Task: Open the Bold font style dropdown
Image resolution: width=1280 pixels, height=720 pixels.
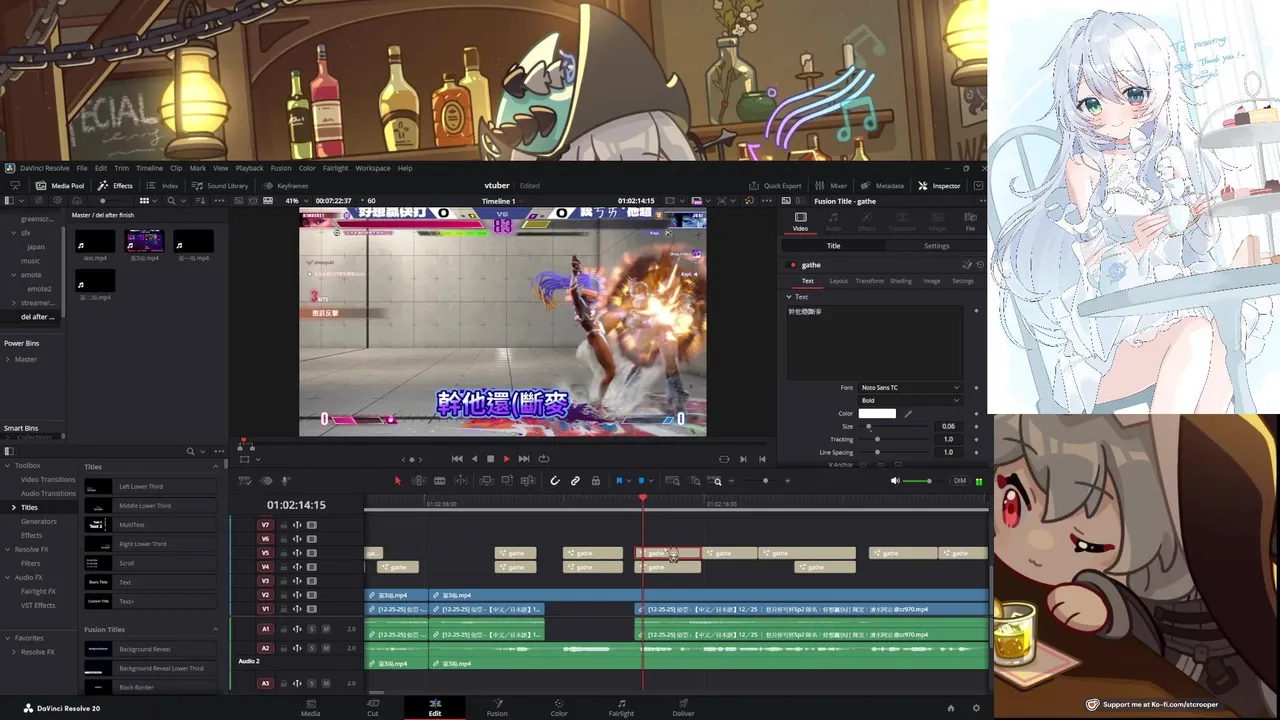Action: click(910, 401)
